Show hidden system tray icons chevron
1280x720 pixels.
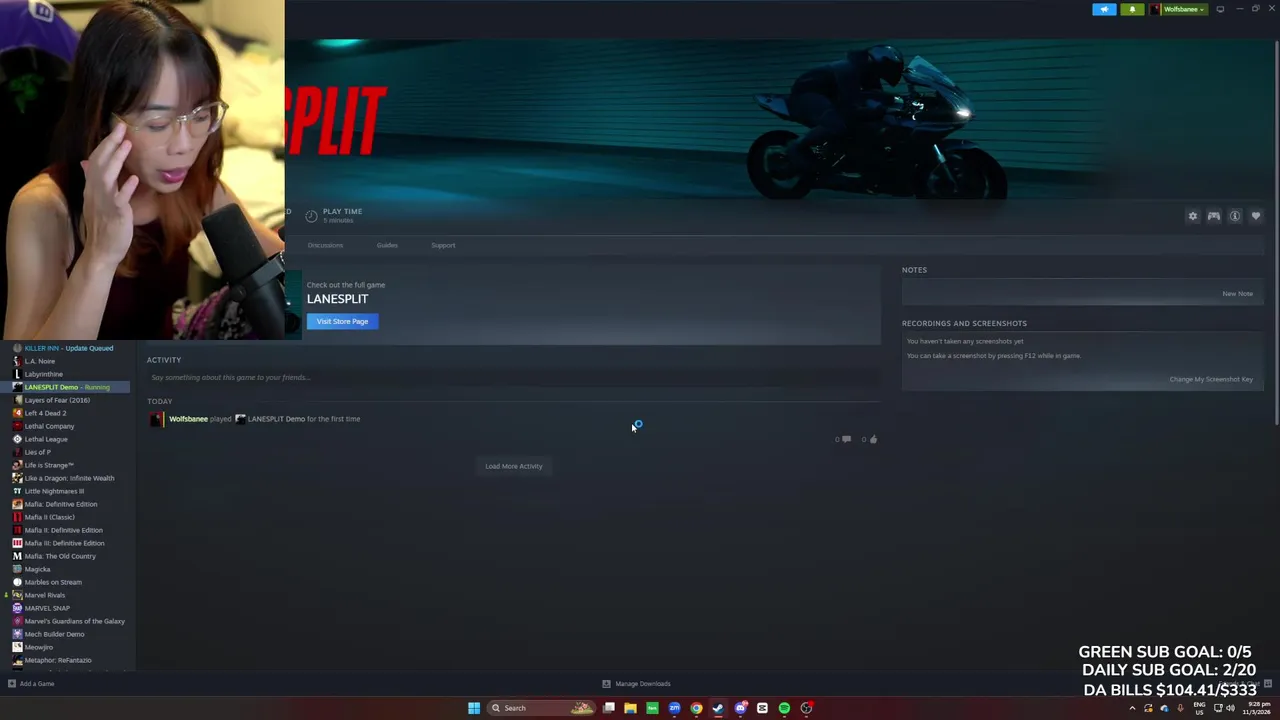1132,708
